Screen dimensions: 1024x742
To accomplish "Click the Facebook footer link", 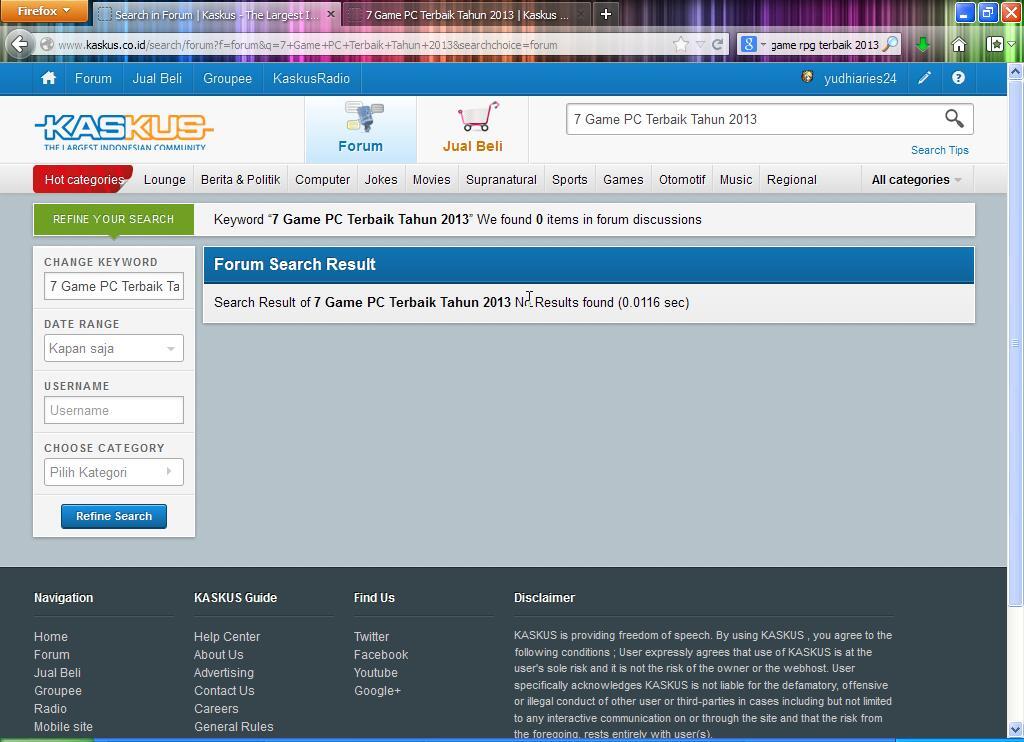I will (381, 654).
